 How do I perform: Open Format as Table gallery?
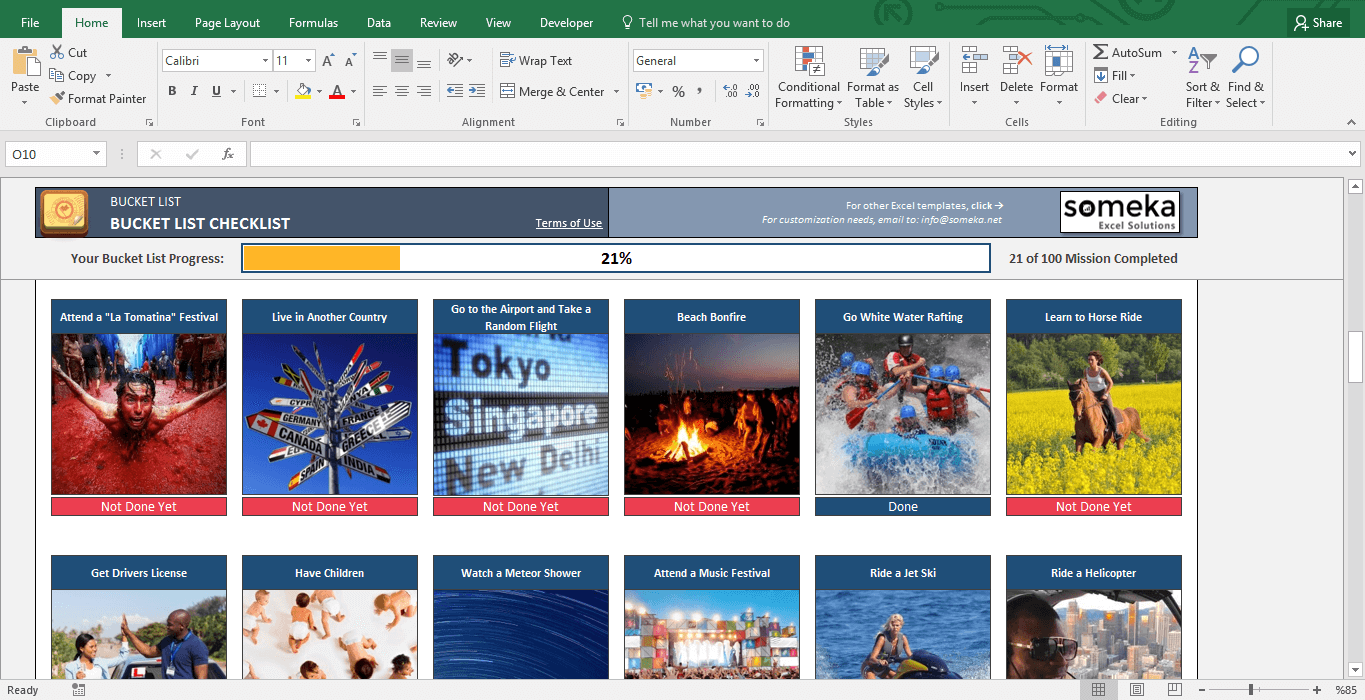pos(872,78)
